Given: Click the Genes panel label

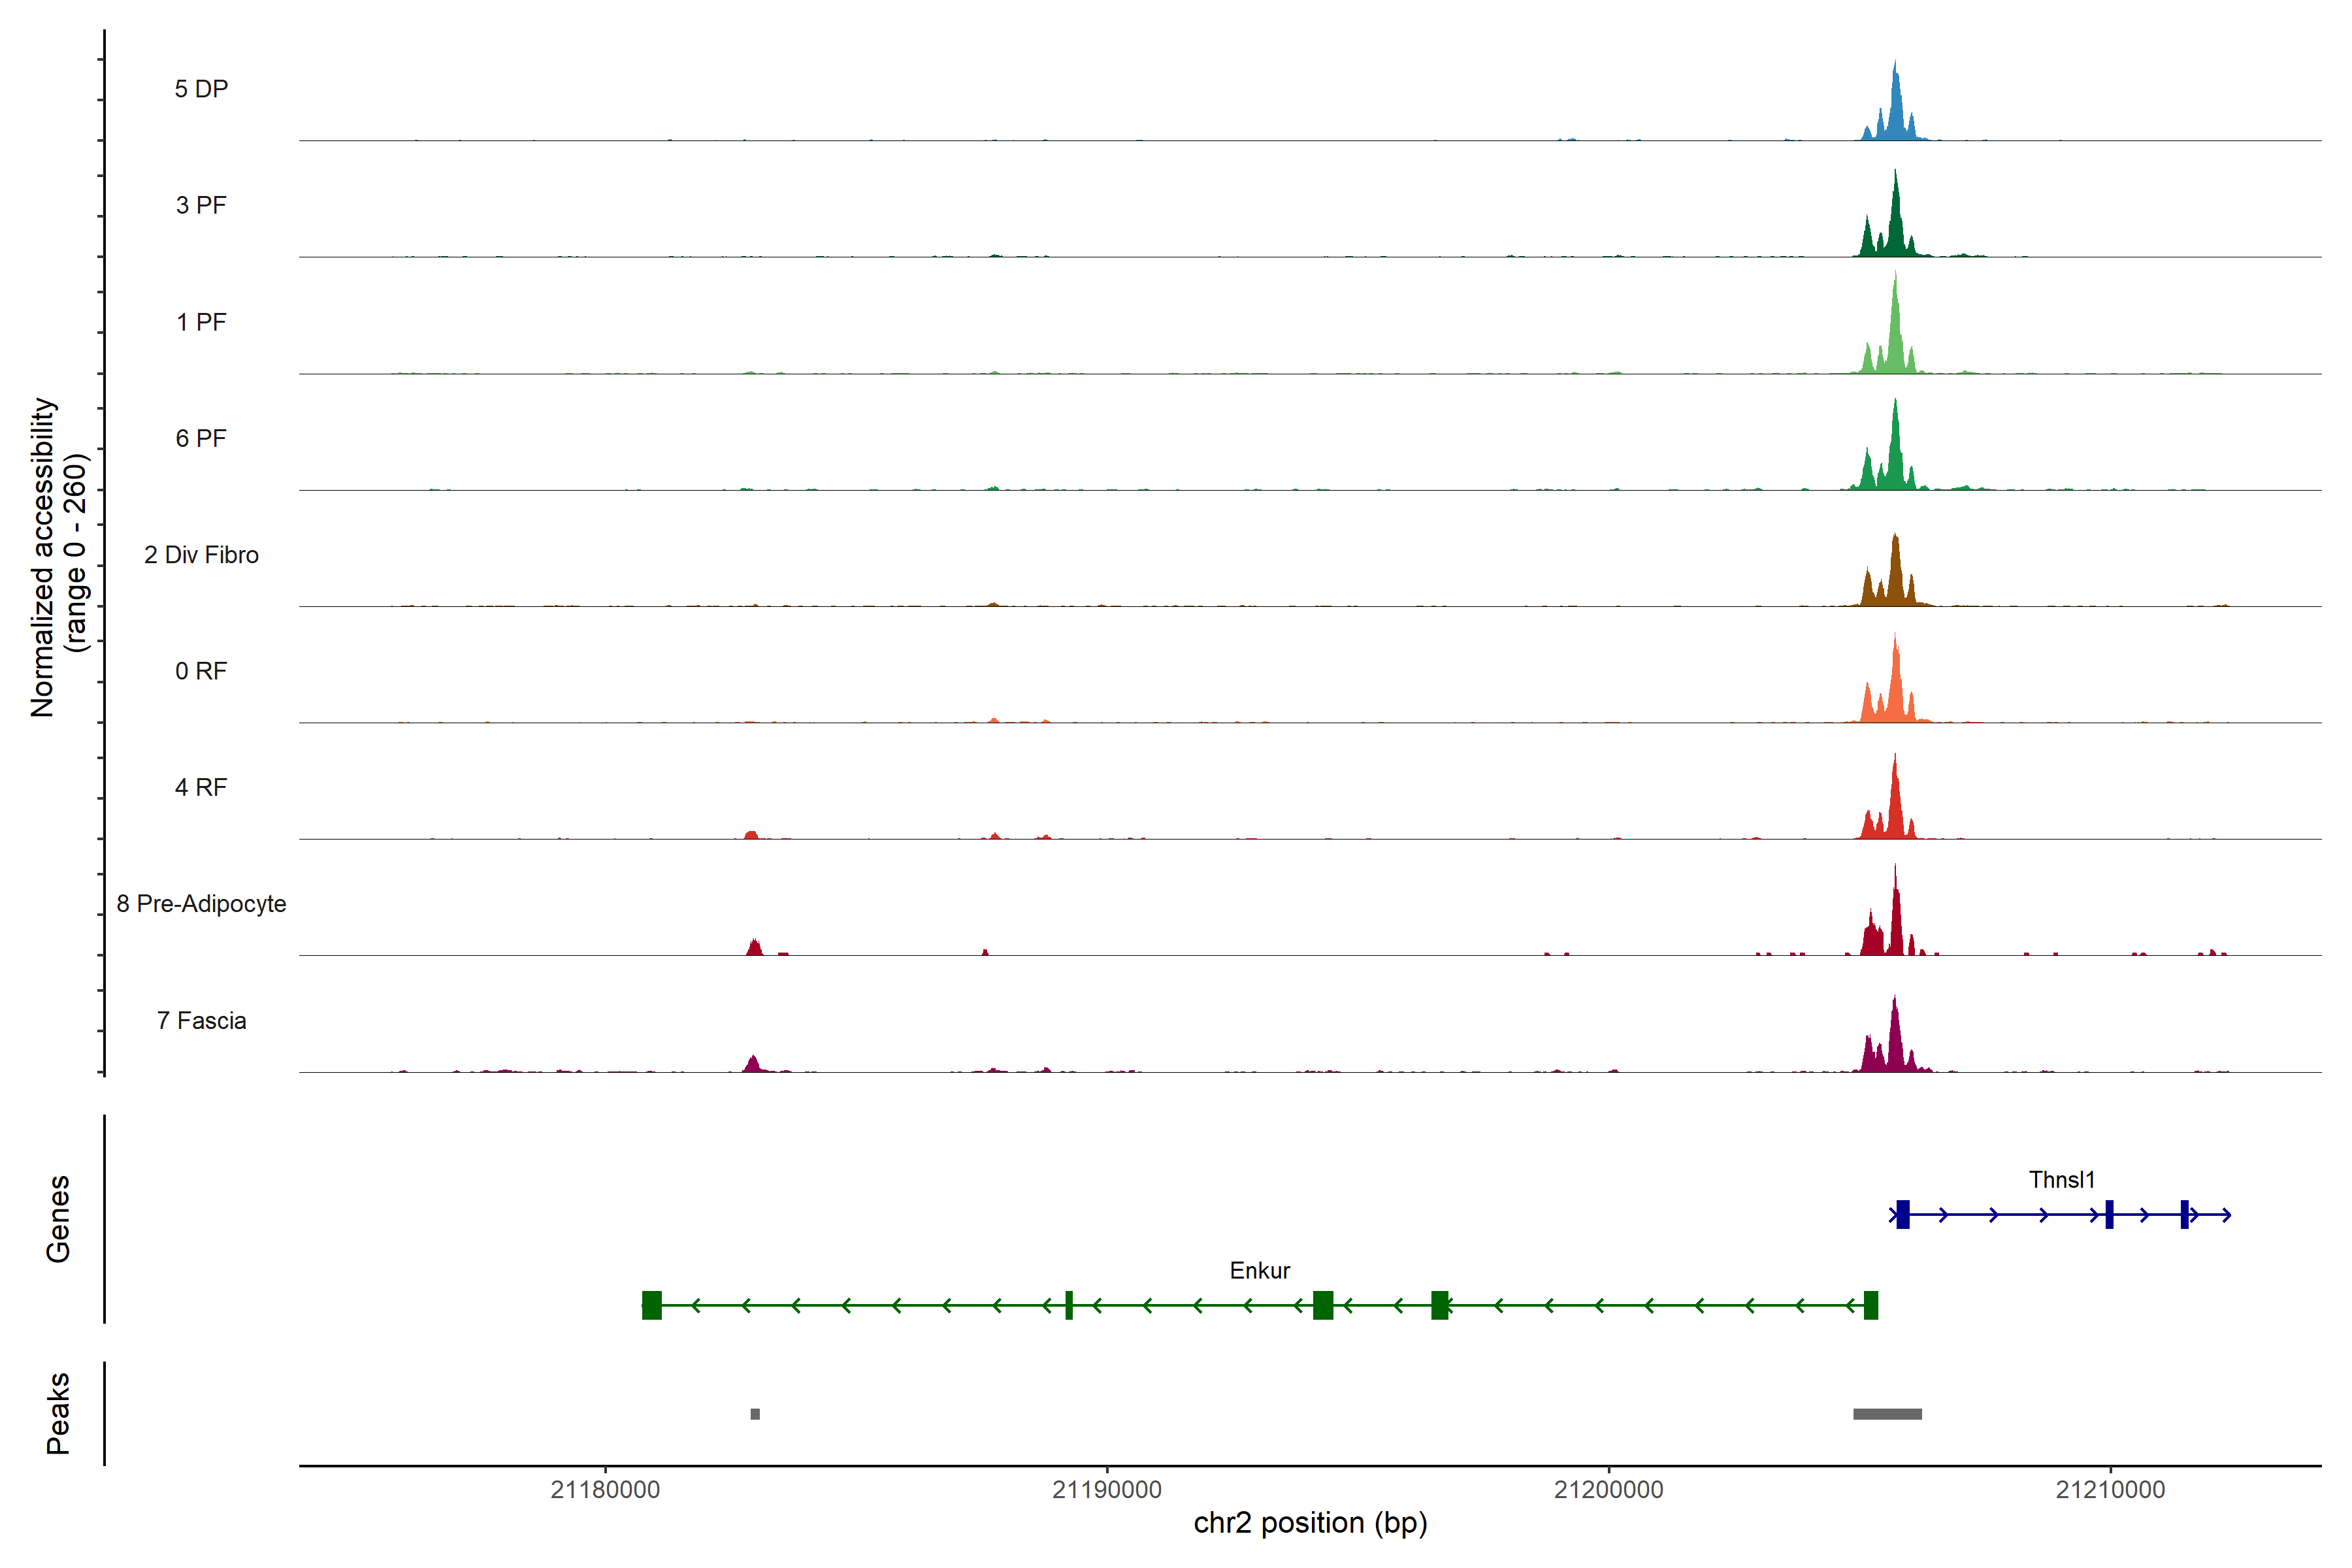Looking at the screenshot, I should pyautogui.click(x=58, y=1219).
